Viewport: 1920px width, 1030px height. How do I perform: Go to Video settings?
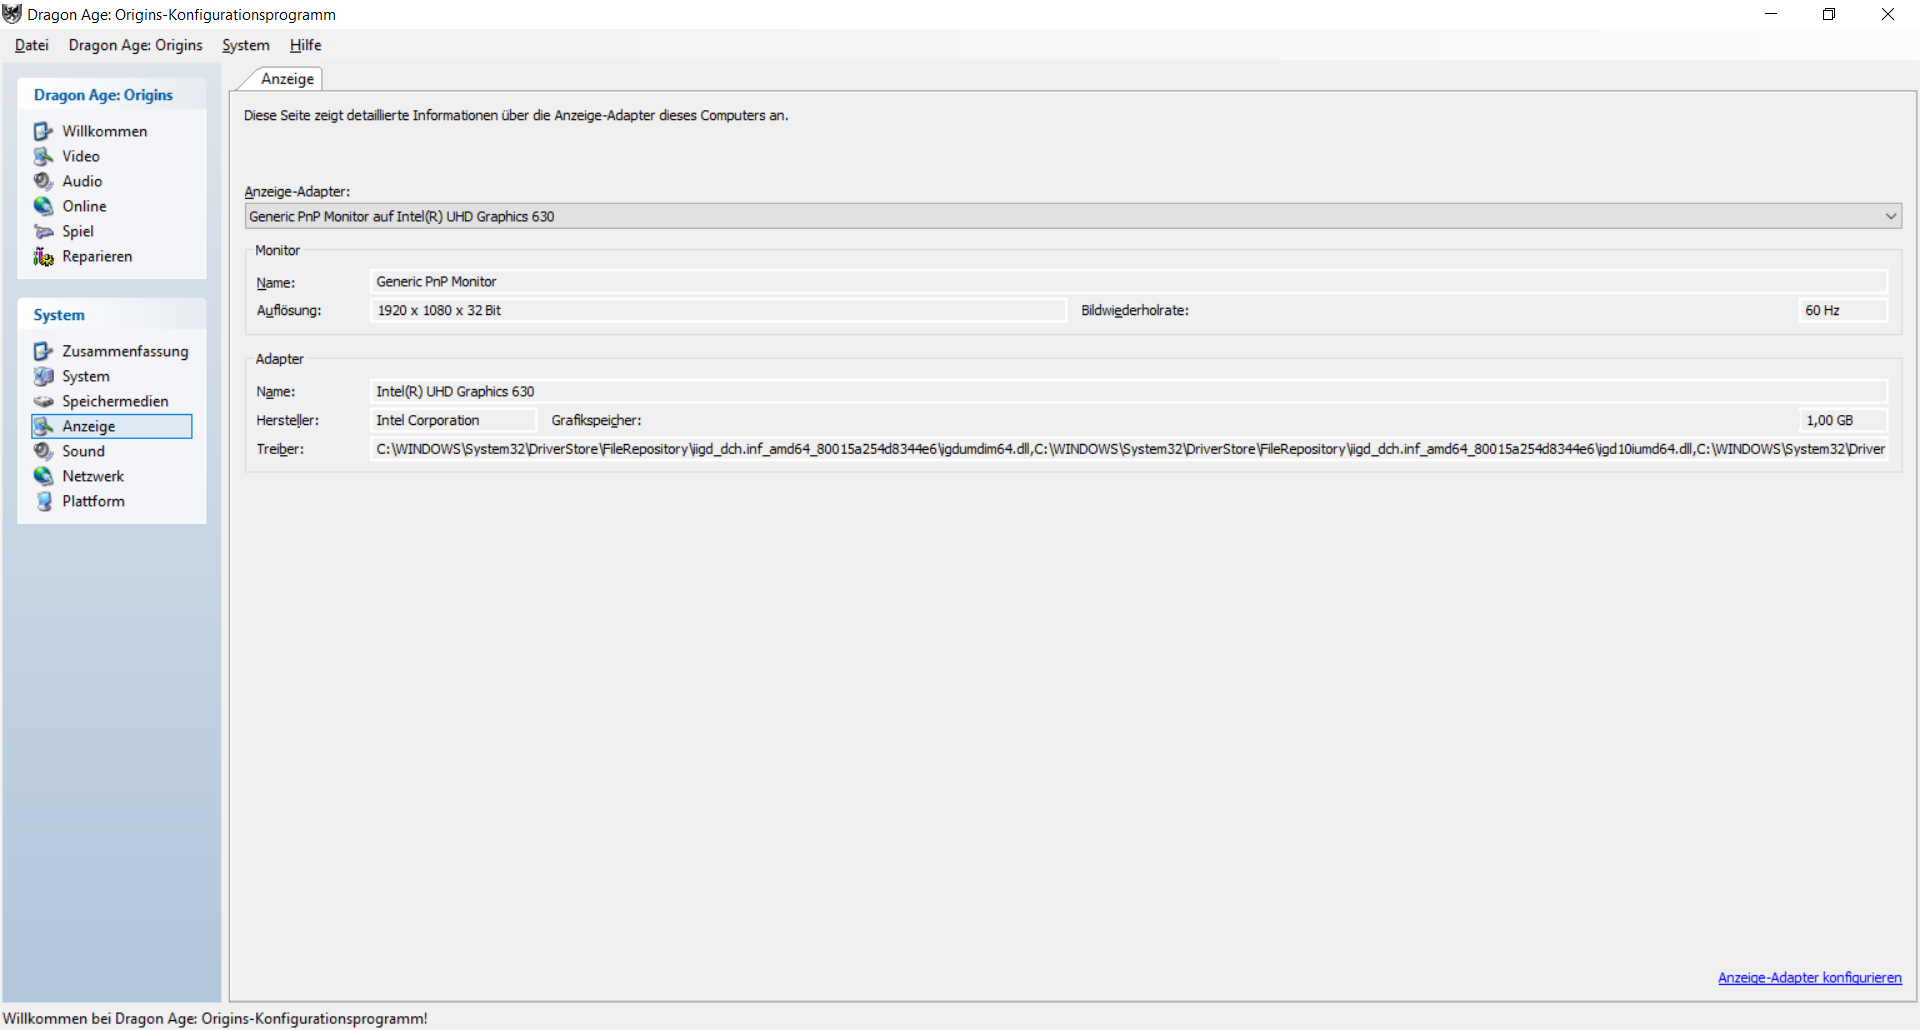click(81, 156)
